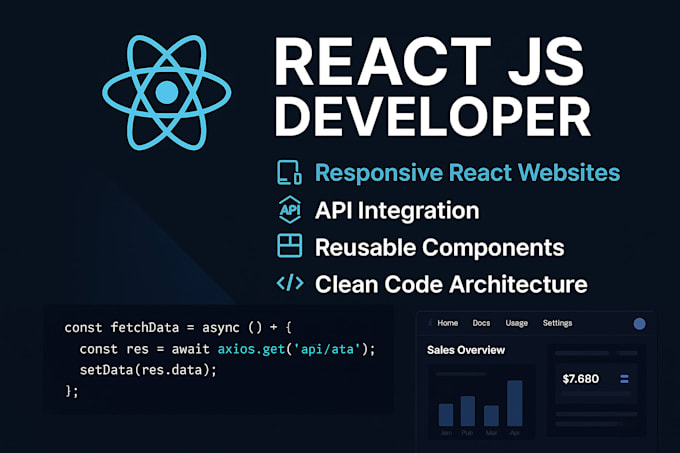Viewport: 680px width, 453px height.
Task: Click the reusable components layout icon
Action: coord(290,246)
